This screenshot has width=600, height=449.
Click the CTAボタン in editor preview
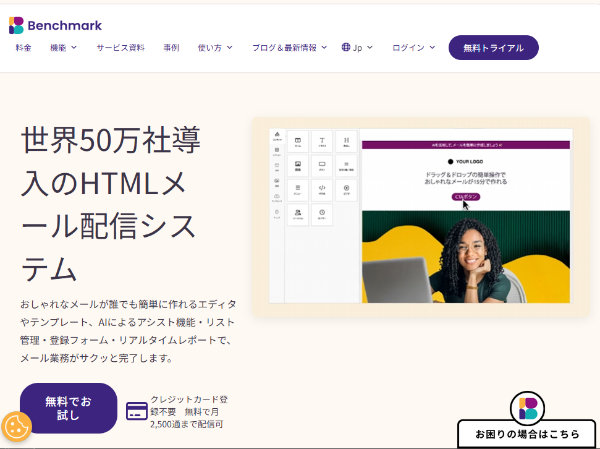tap(466, 197)
